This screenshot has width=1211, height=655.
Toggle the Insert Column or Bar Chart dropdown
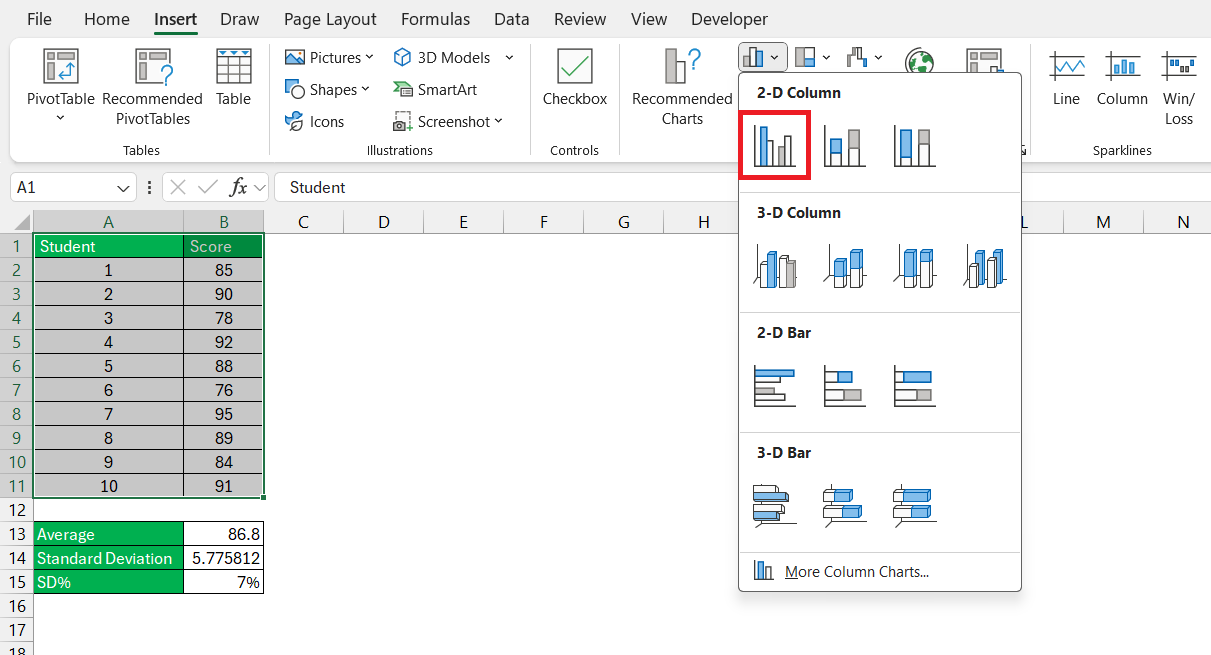point(764,57)
